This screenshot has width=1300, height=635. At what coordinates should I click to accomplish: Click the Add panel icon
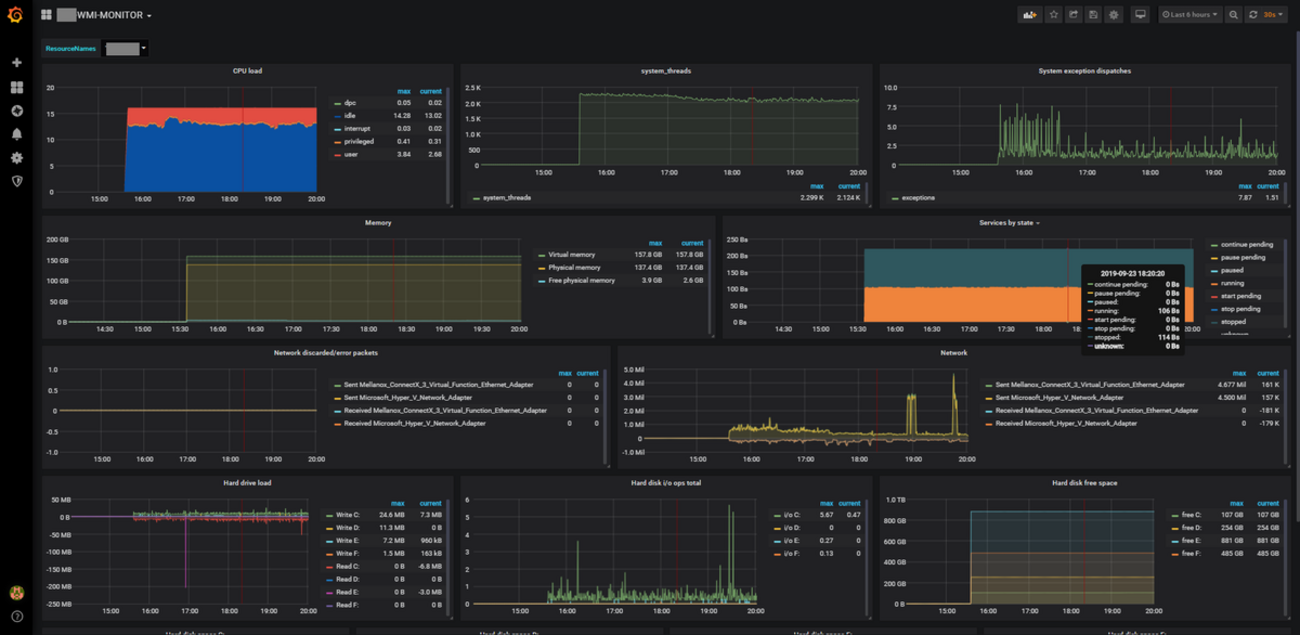coord(1029,15)
